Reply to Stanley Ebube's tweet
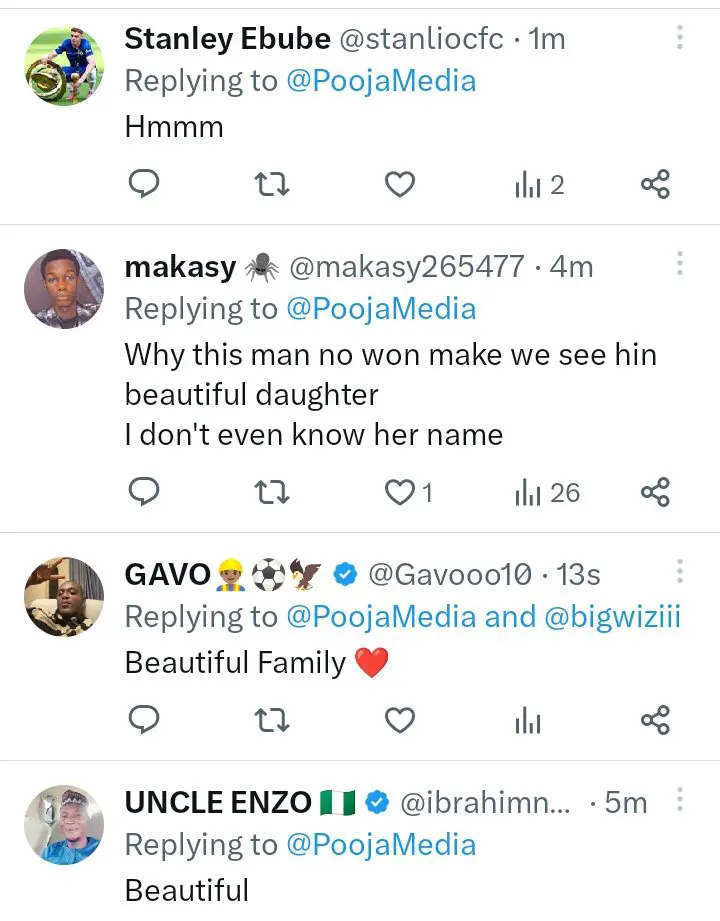 145,184
